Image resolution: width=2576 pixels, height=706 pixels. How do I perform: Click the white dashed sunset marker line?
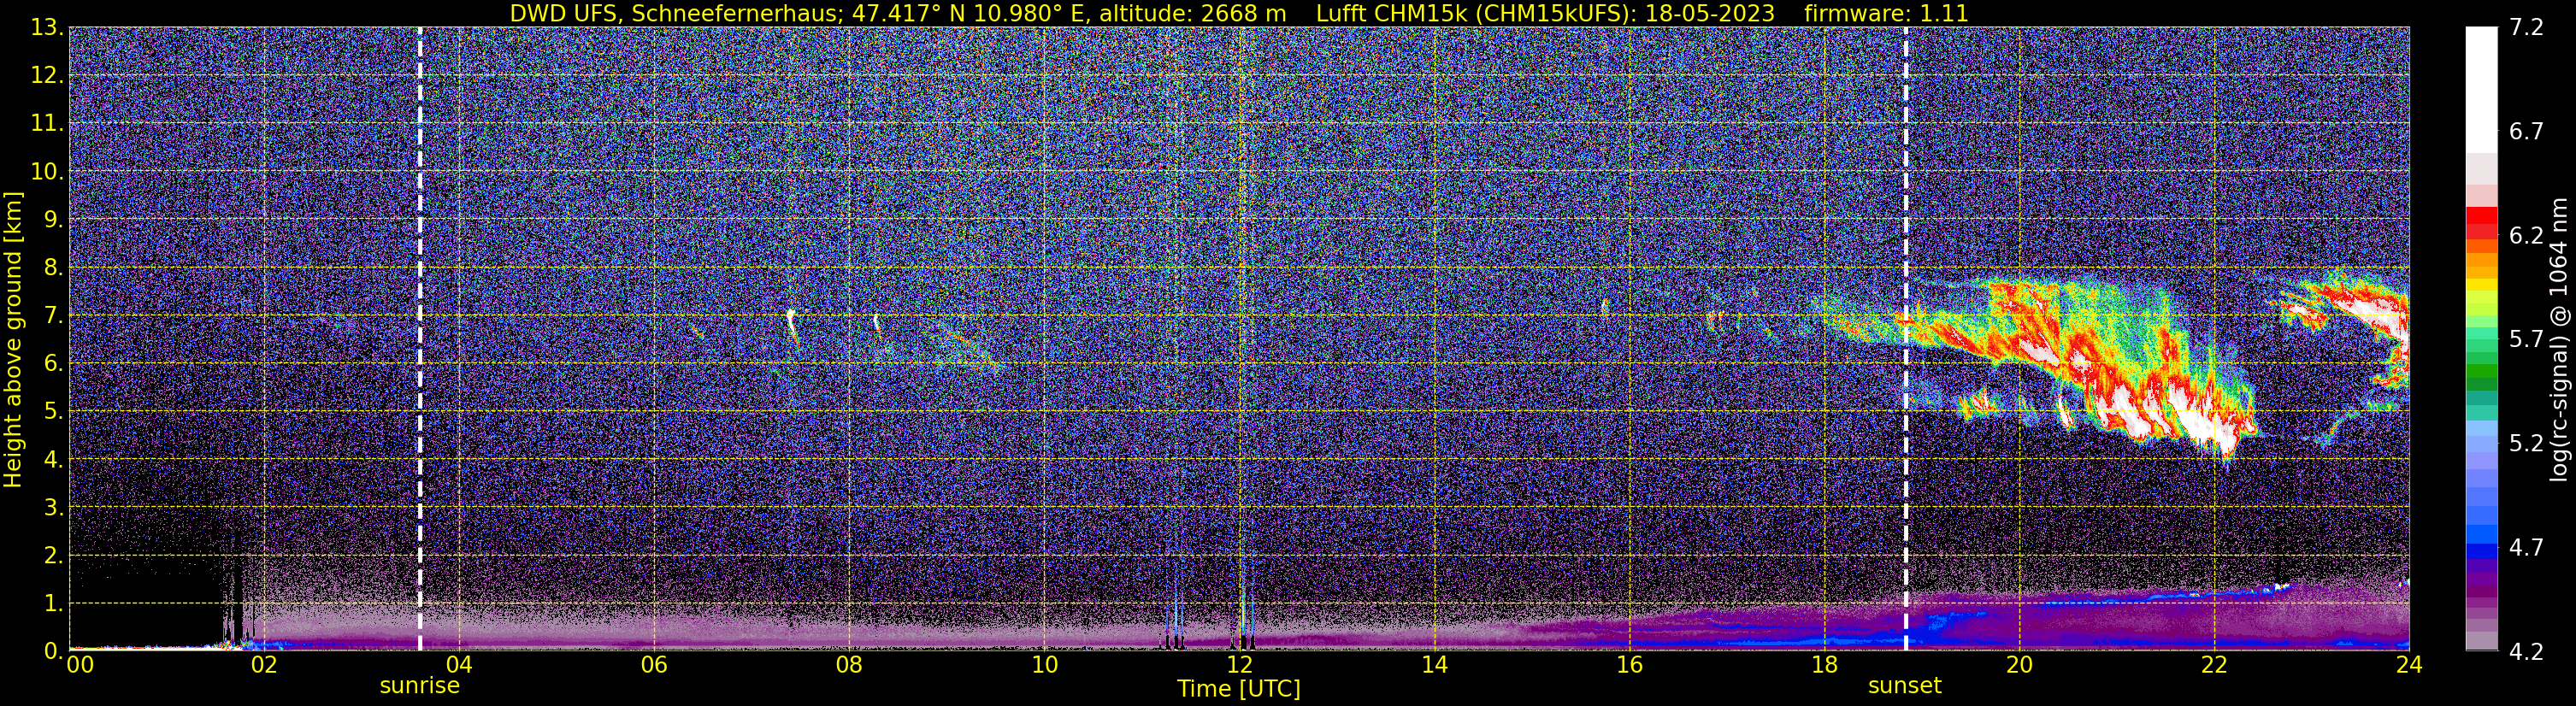pyautogui.click(x=1905, y=339)
